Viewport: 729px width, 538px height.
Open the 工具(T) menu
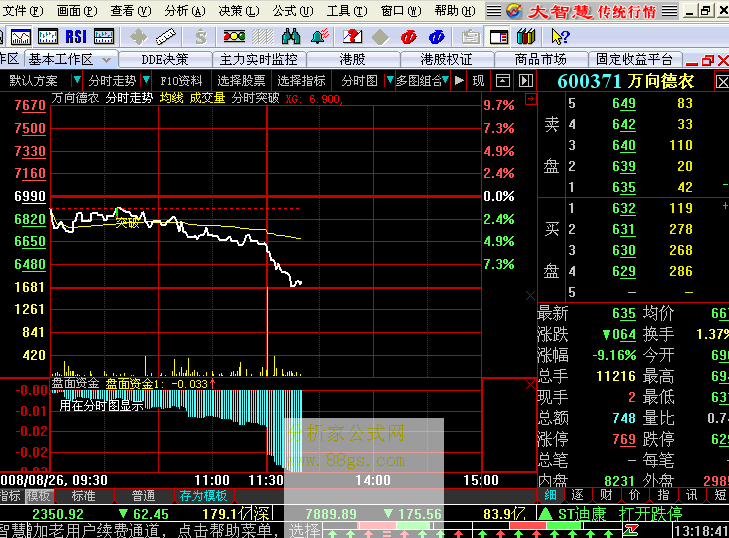(x=347, y=11)
